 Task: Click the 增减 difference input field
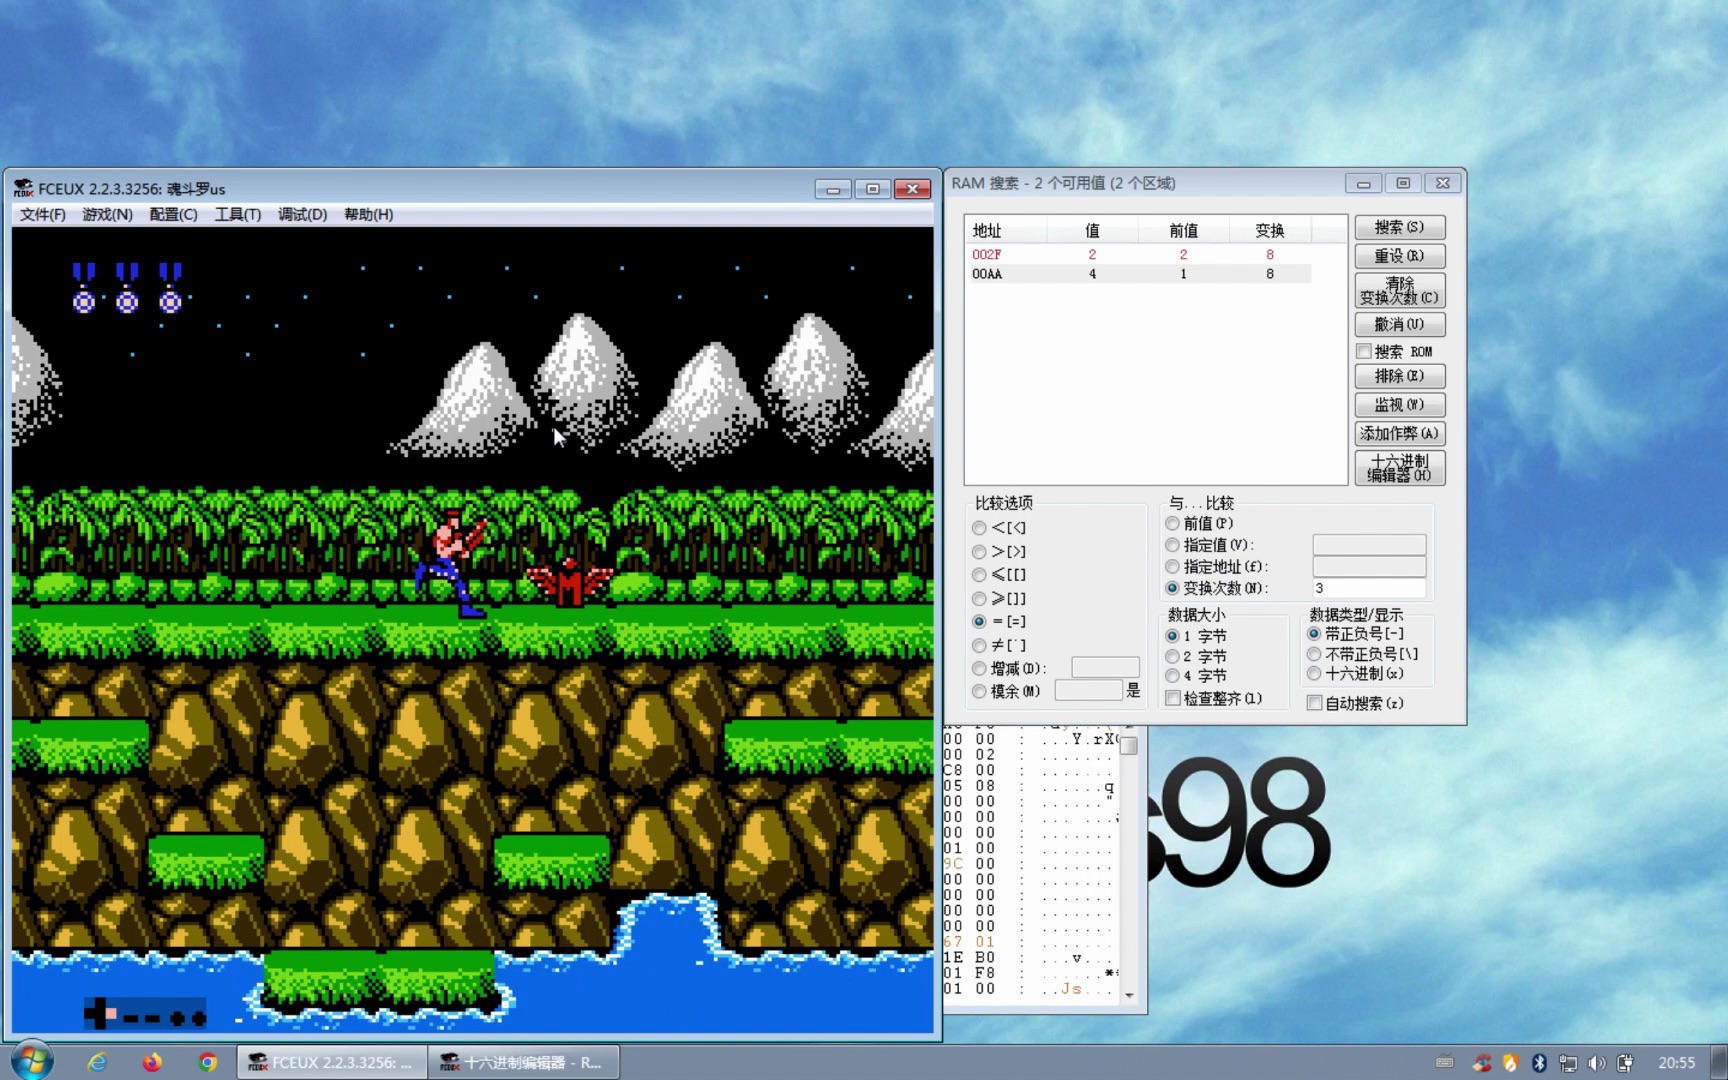pos(1105,667)
